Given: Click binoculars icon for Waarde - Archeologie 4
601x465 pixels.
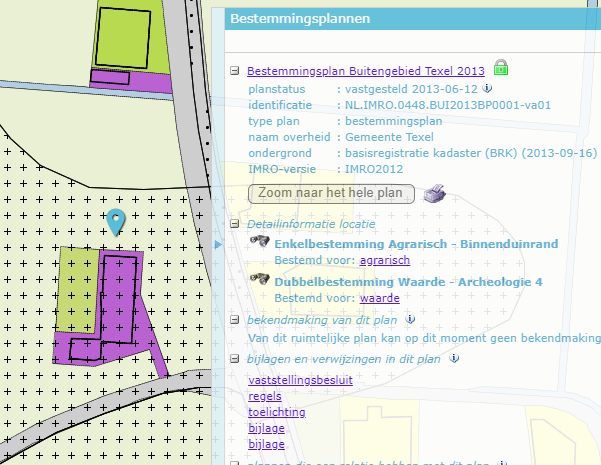Looking at the screenshot, I should [x=260, y=279].
